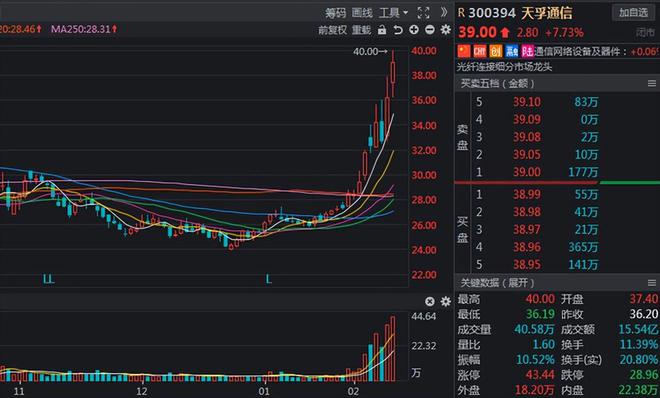
Task: Close the volume indicator sub-panel
Action: 429,301
